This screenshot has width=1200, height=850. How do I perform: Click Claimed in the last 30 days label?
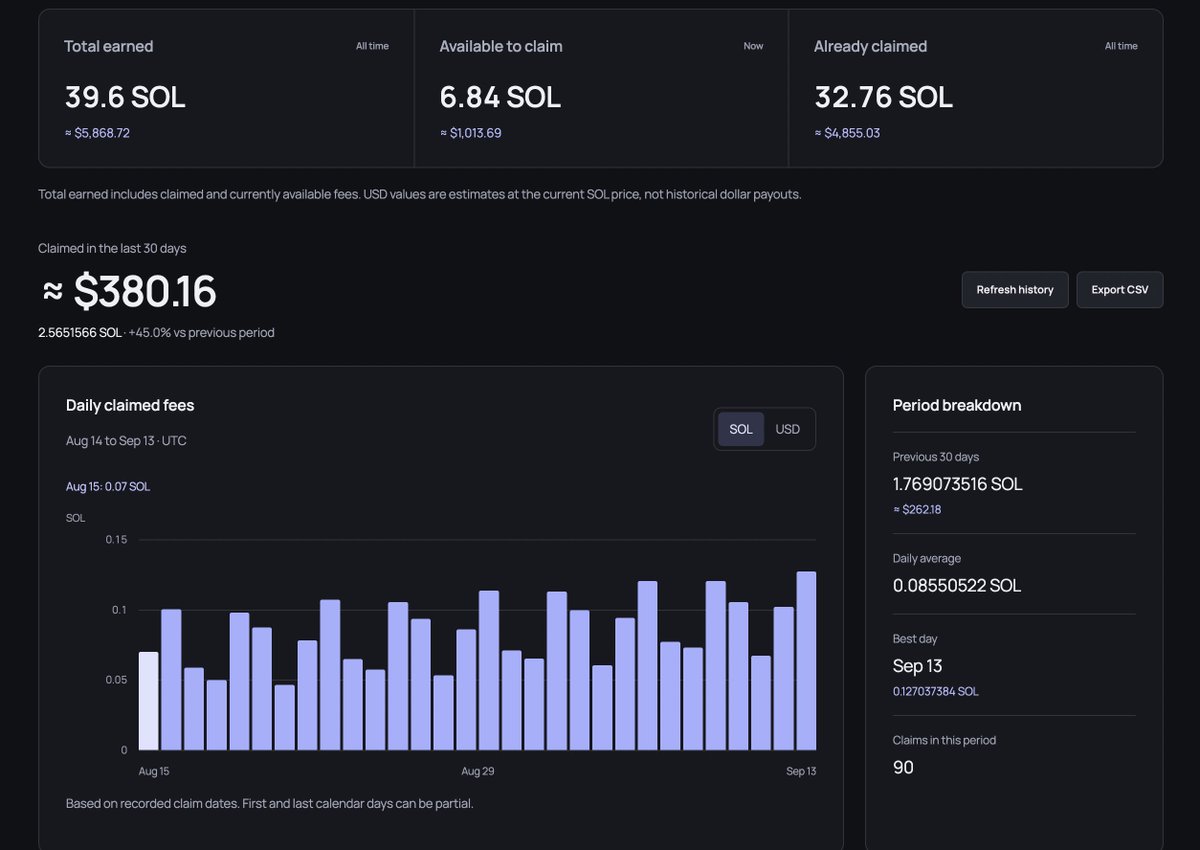112,248
